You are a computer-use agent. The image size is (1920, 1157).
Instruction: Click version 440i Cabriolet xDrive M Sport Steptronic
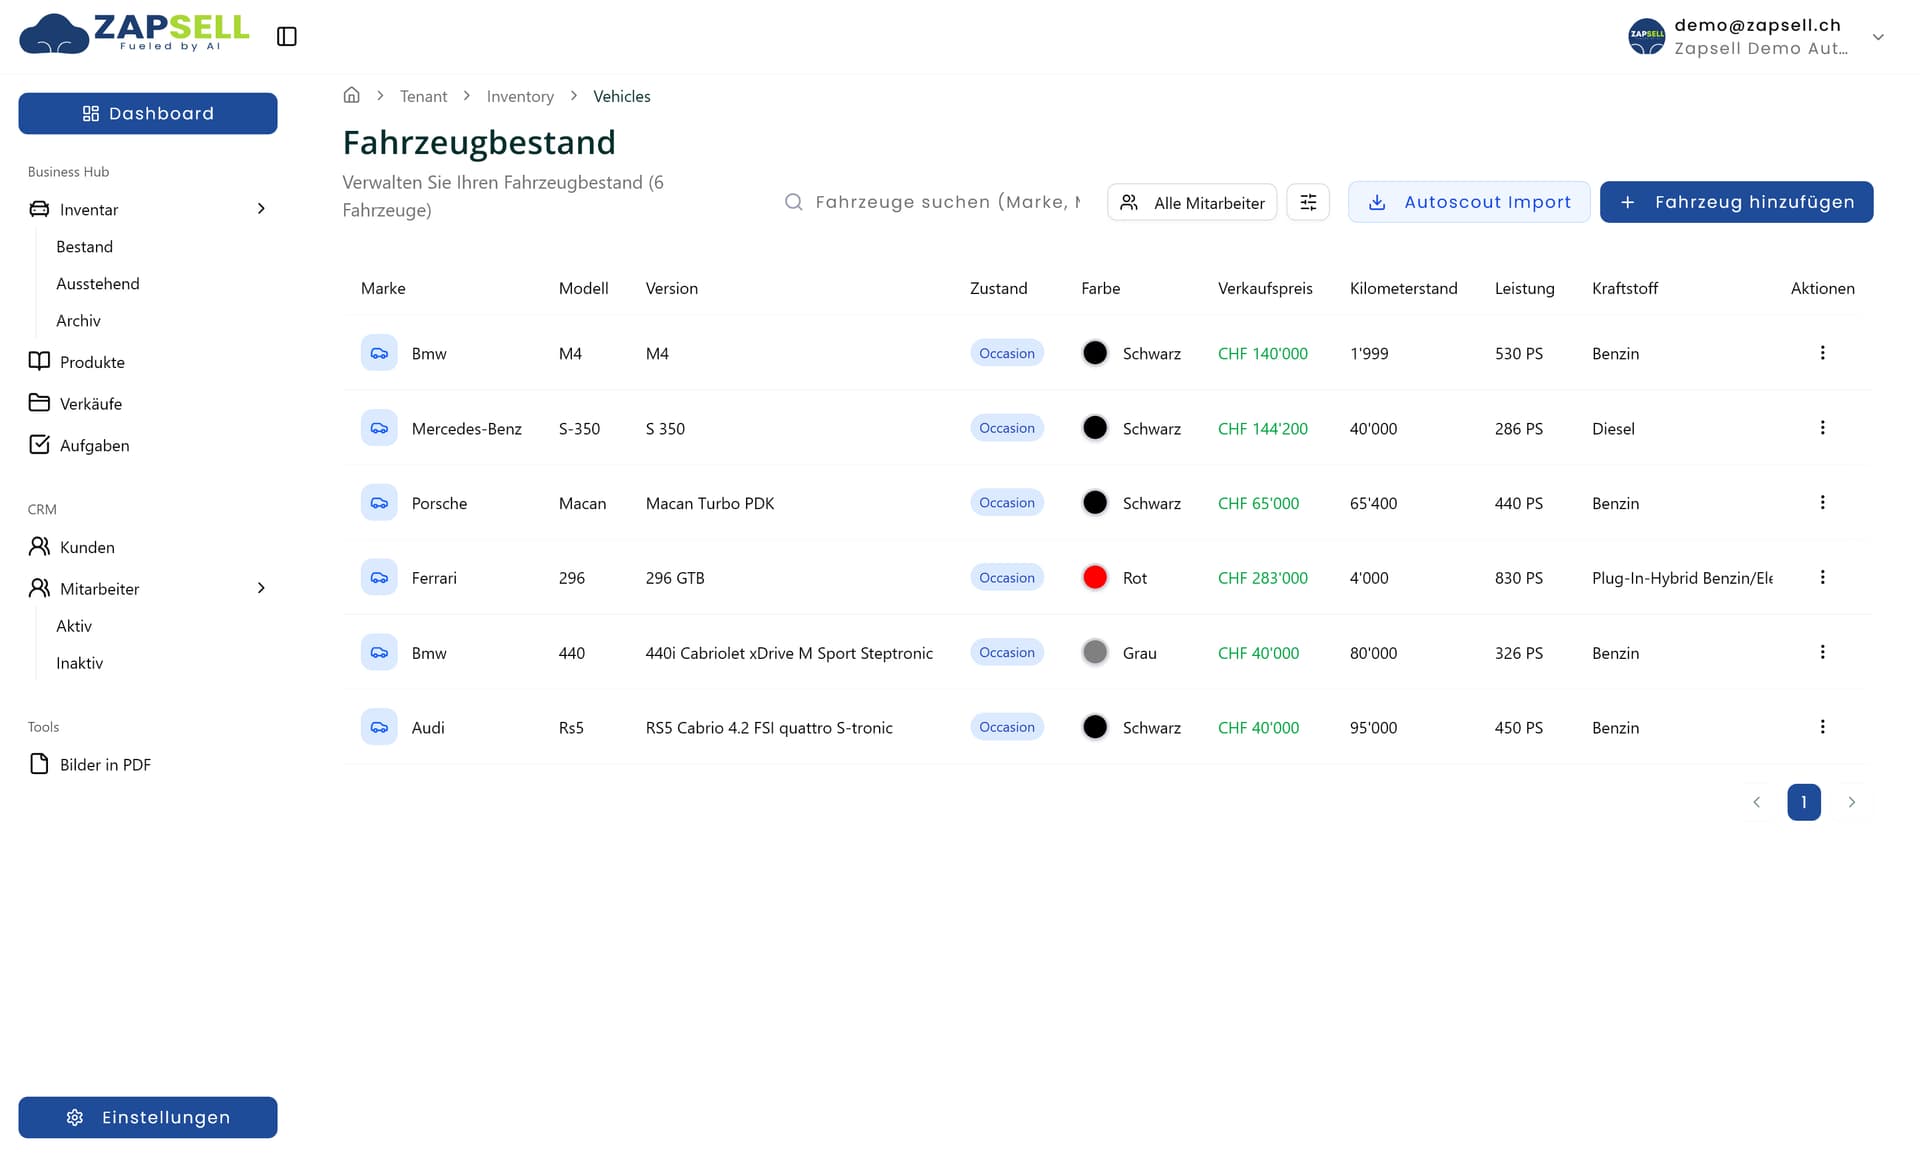(x=789, y=654)
